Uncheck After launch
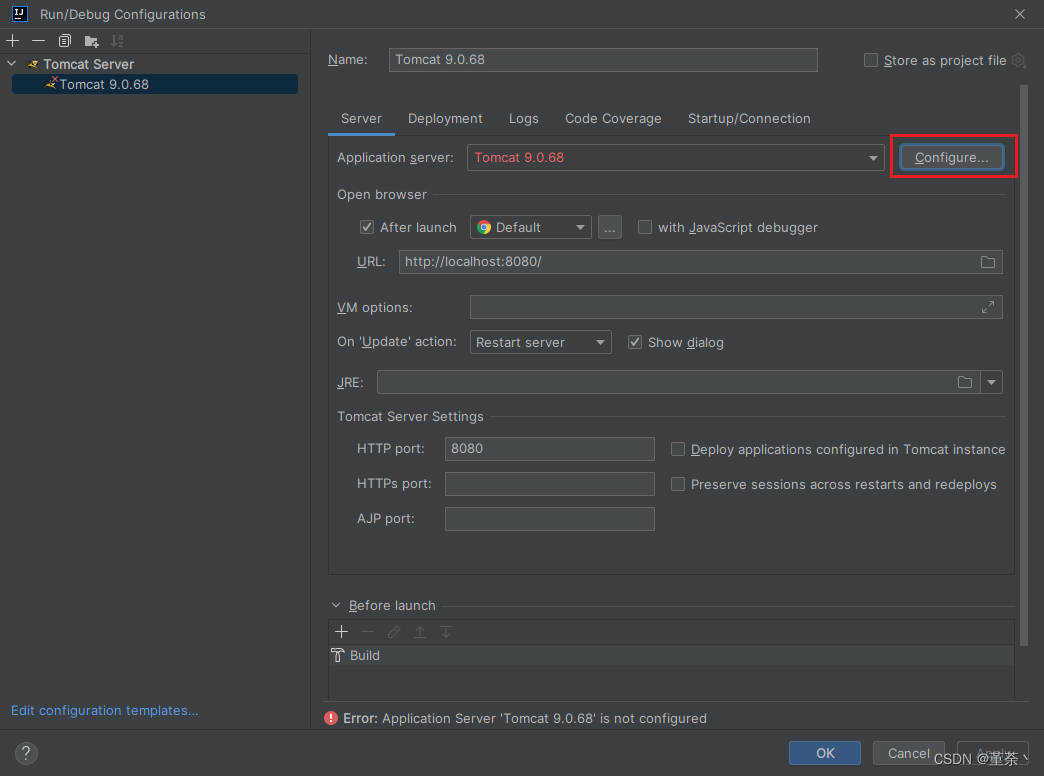 click(x=366, y=227)
